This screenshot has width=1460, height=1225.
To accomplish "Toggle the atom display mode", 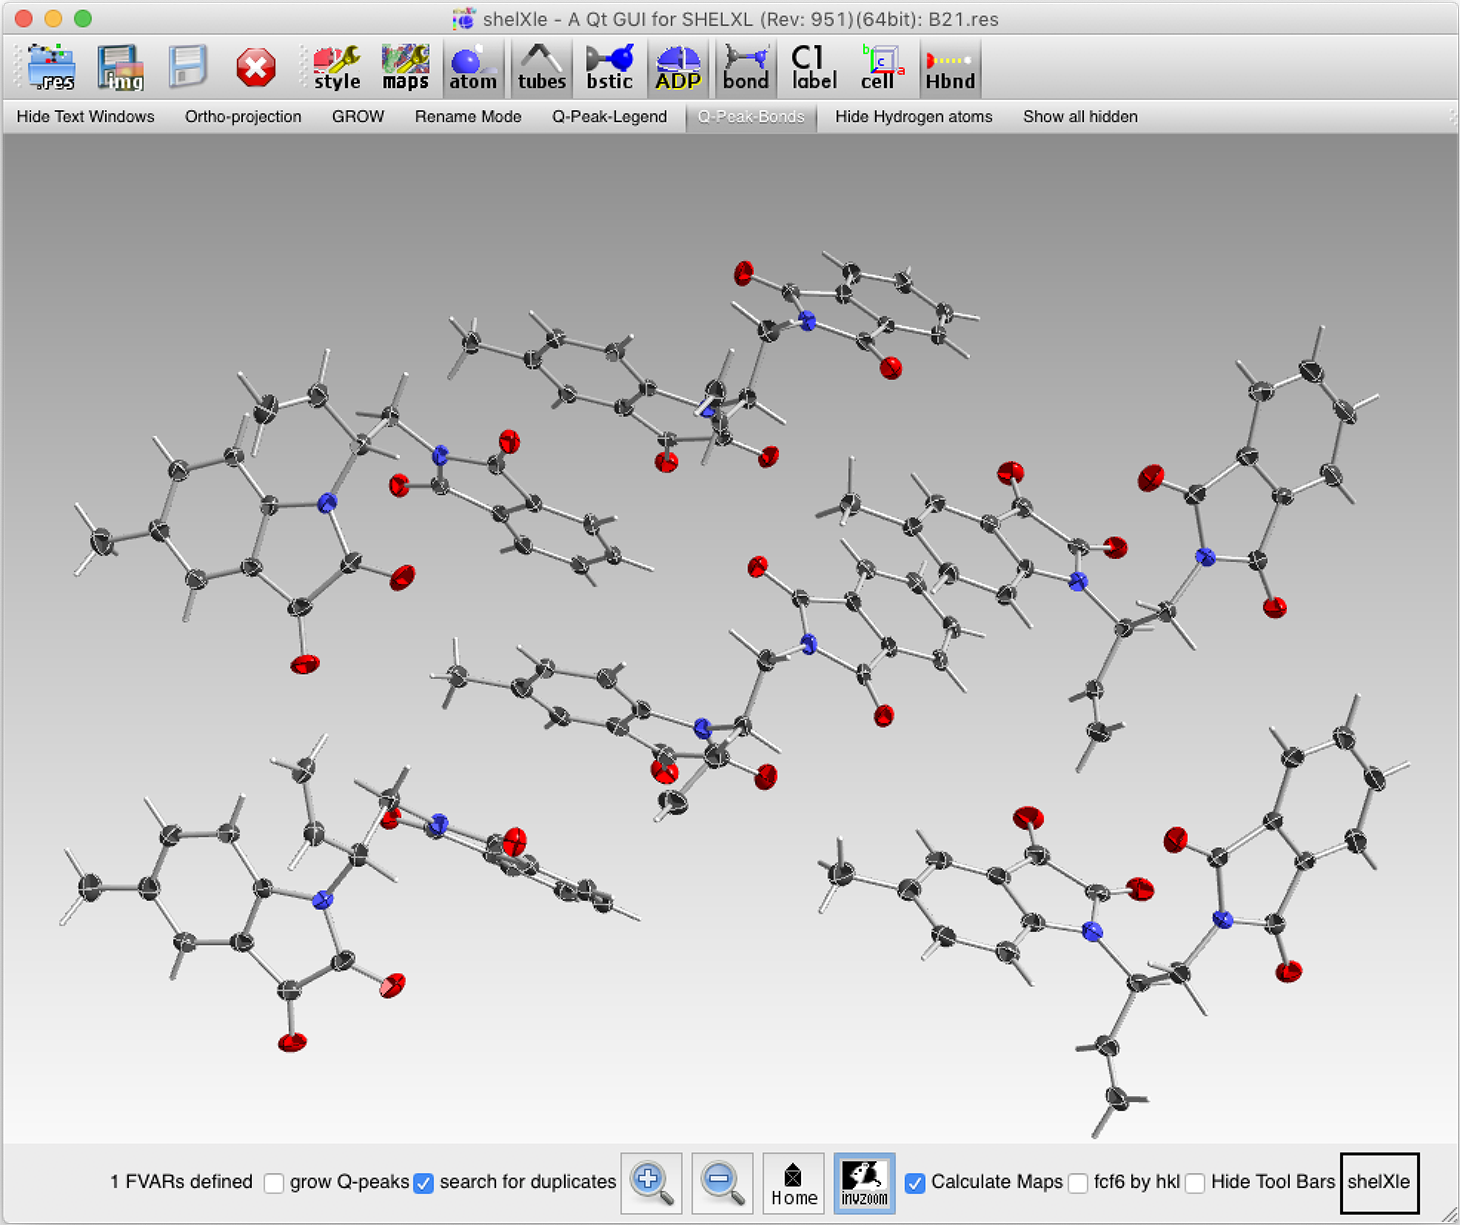I will click(x=473, y=67).
